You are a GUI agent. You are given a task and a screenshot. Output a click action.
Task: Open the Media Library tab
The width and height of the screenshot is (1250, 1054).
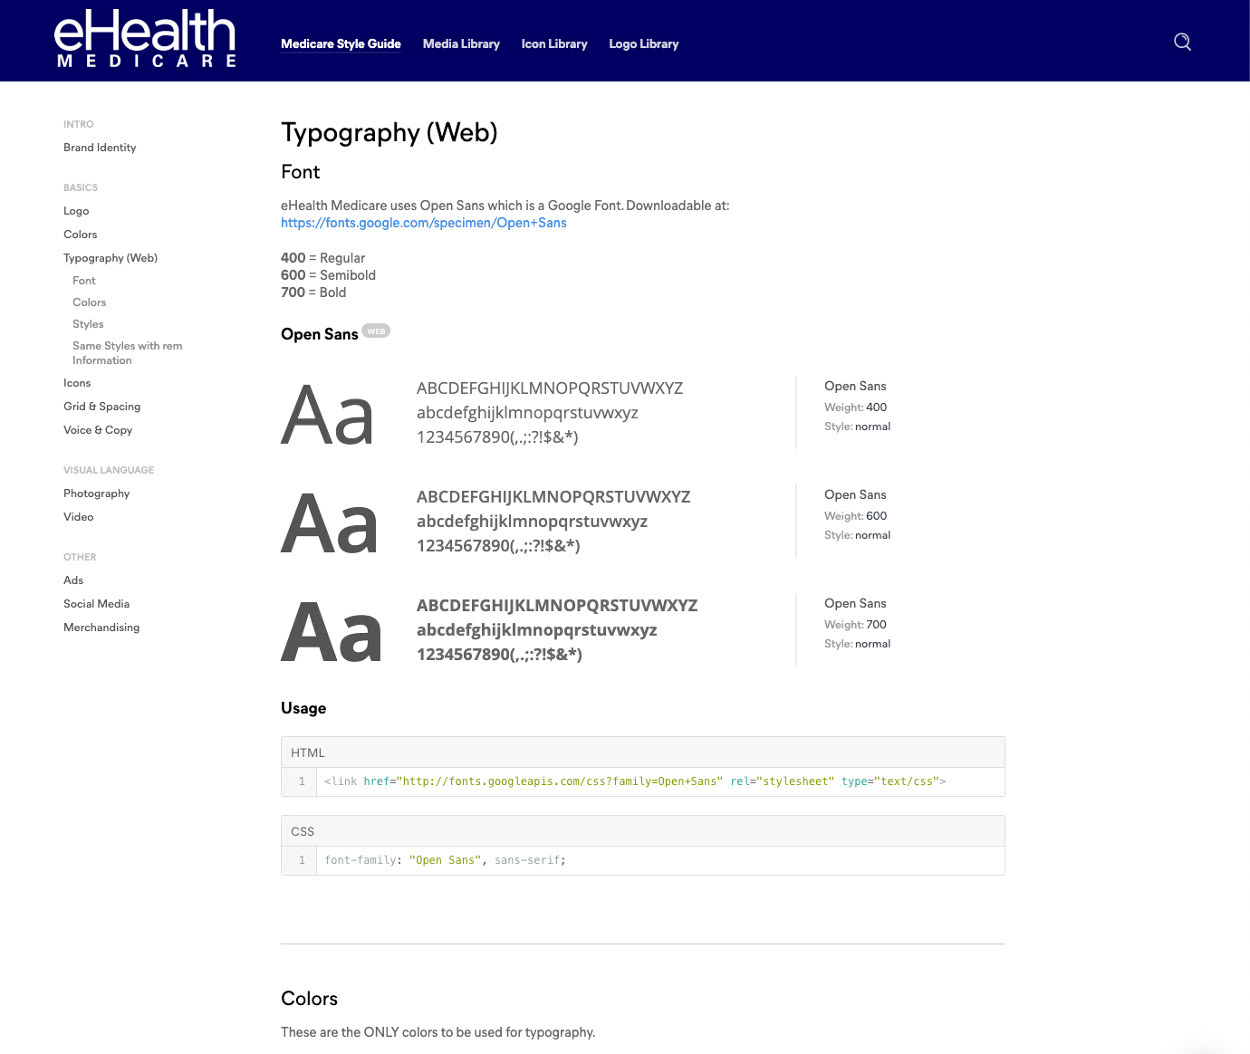[461, 44]
